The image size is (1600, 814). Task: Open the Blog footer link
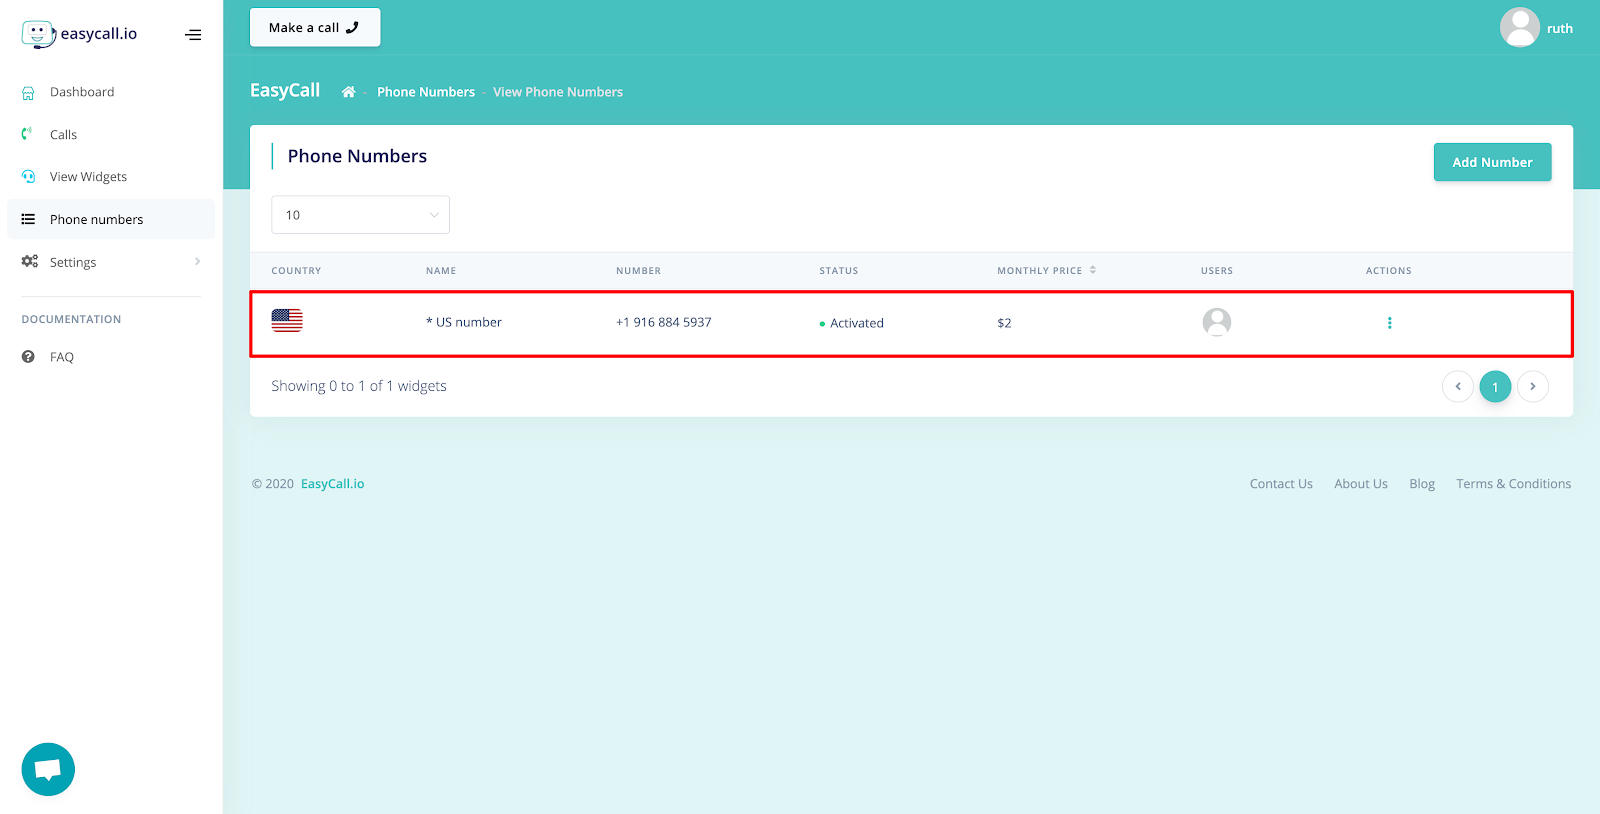(1422, 484)
